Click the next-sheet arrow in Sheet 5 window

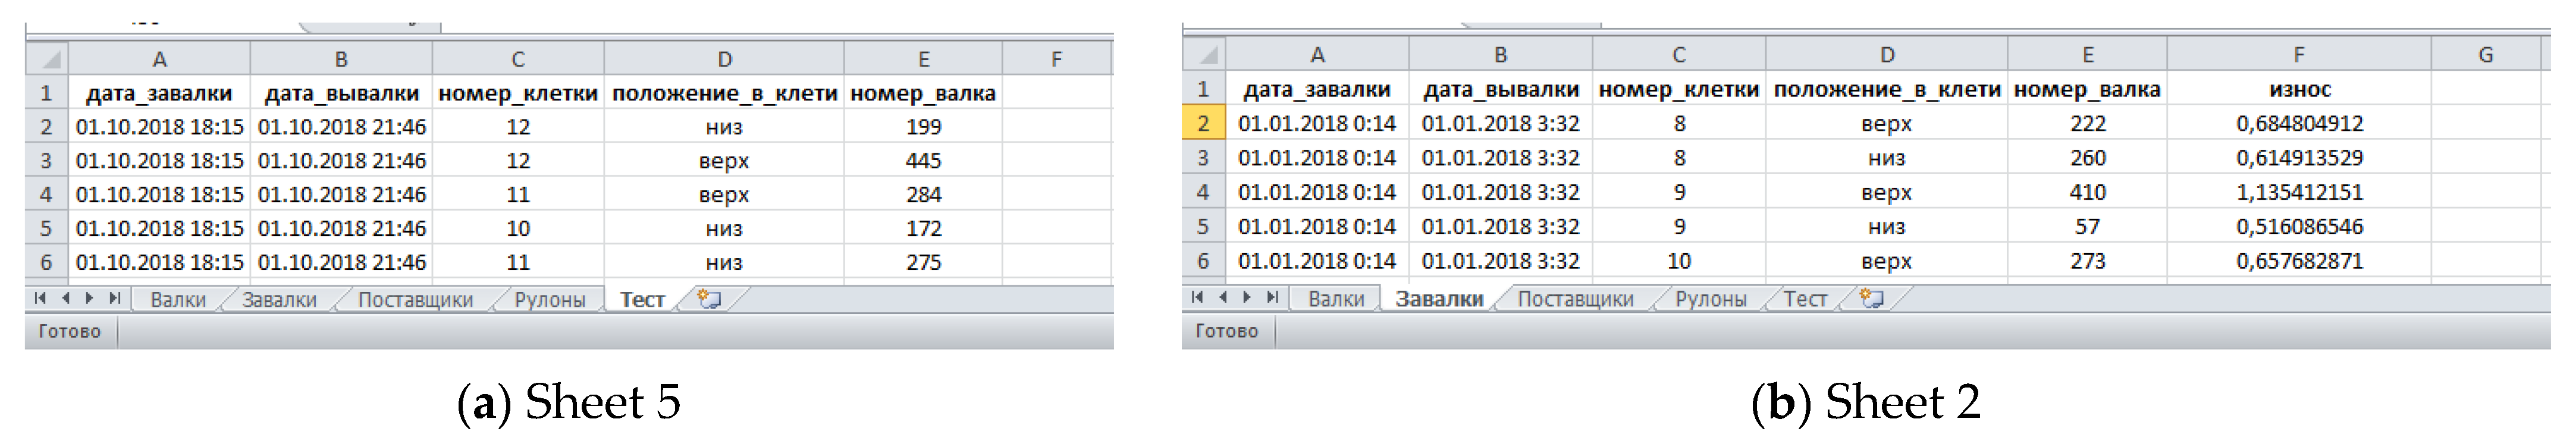[x=90, y=298]
